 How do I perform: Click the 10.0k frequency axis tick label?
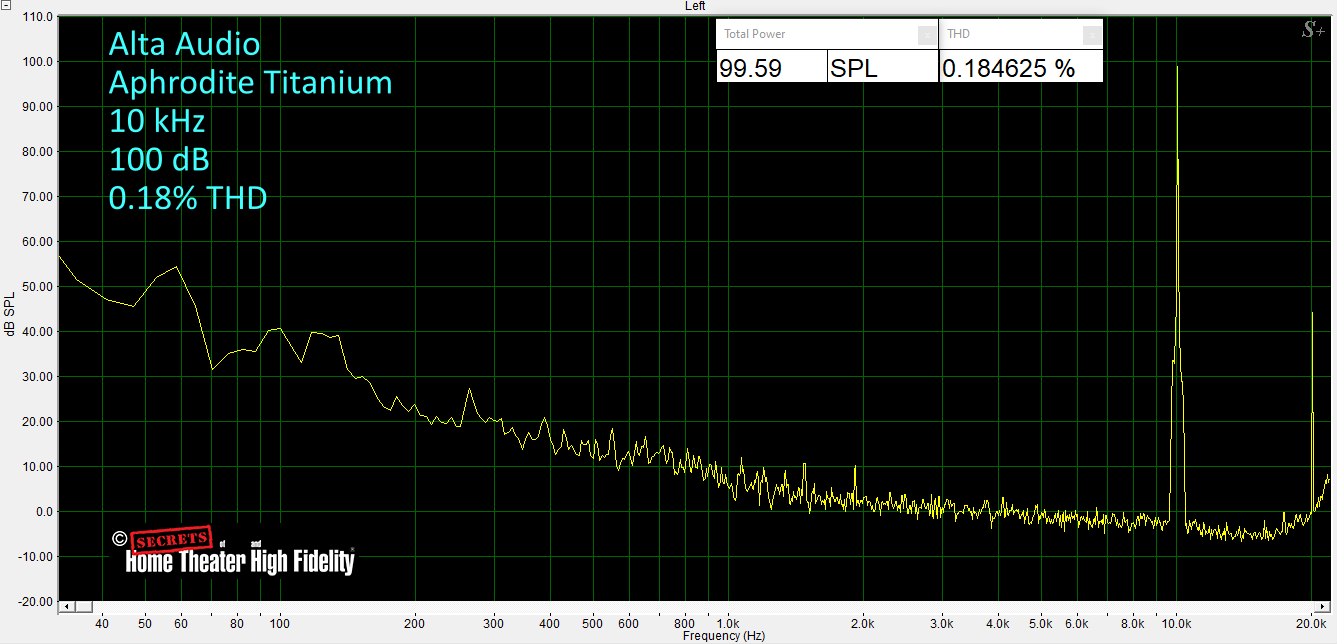click(1176, 623)
